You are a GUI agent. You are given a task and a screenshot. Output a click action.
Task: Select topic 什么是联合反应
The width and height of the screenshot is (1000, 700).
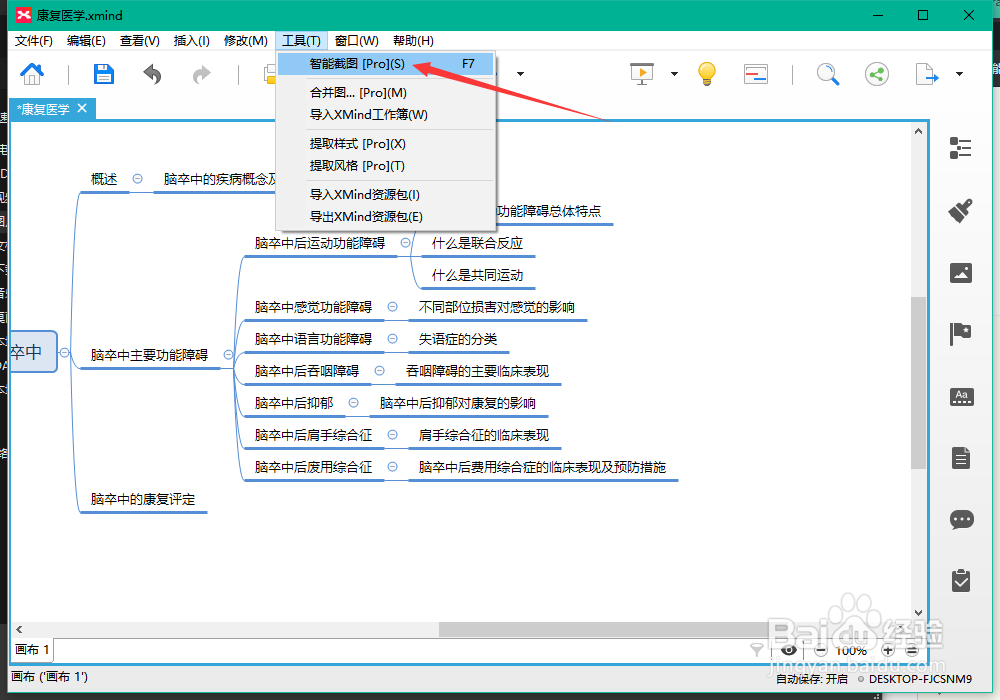pos(477,243)
